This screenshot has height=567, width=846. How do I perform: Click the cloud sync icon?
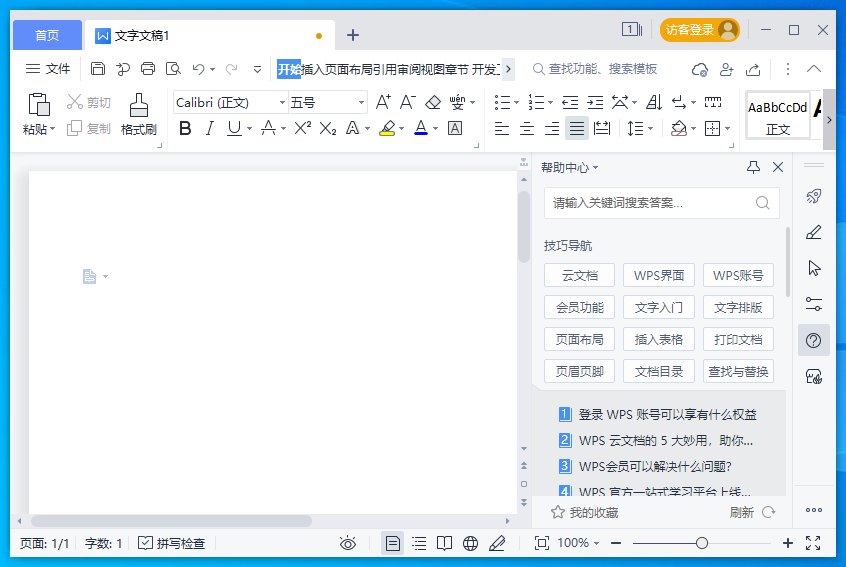700,69
